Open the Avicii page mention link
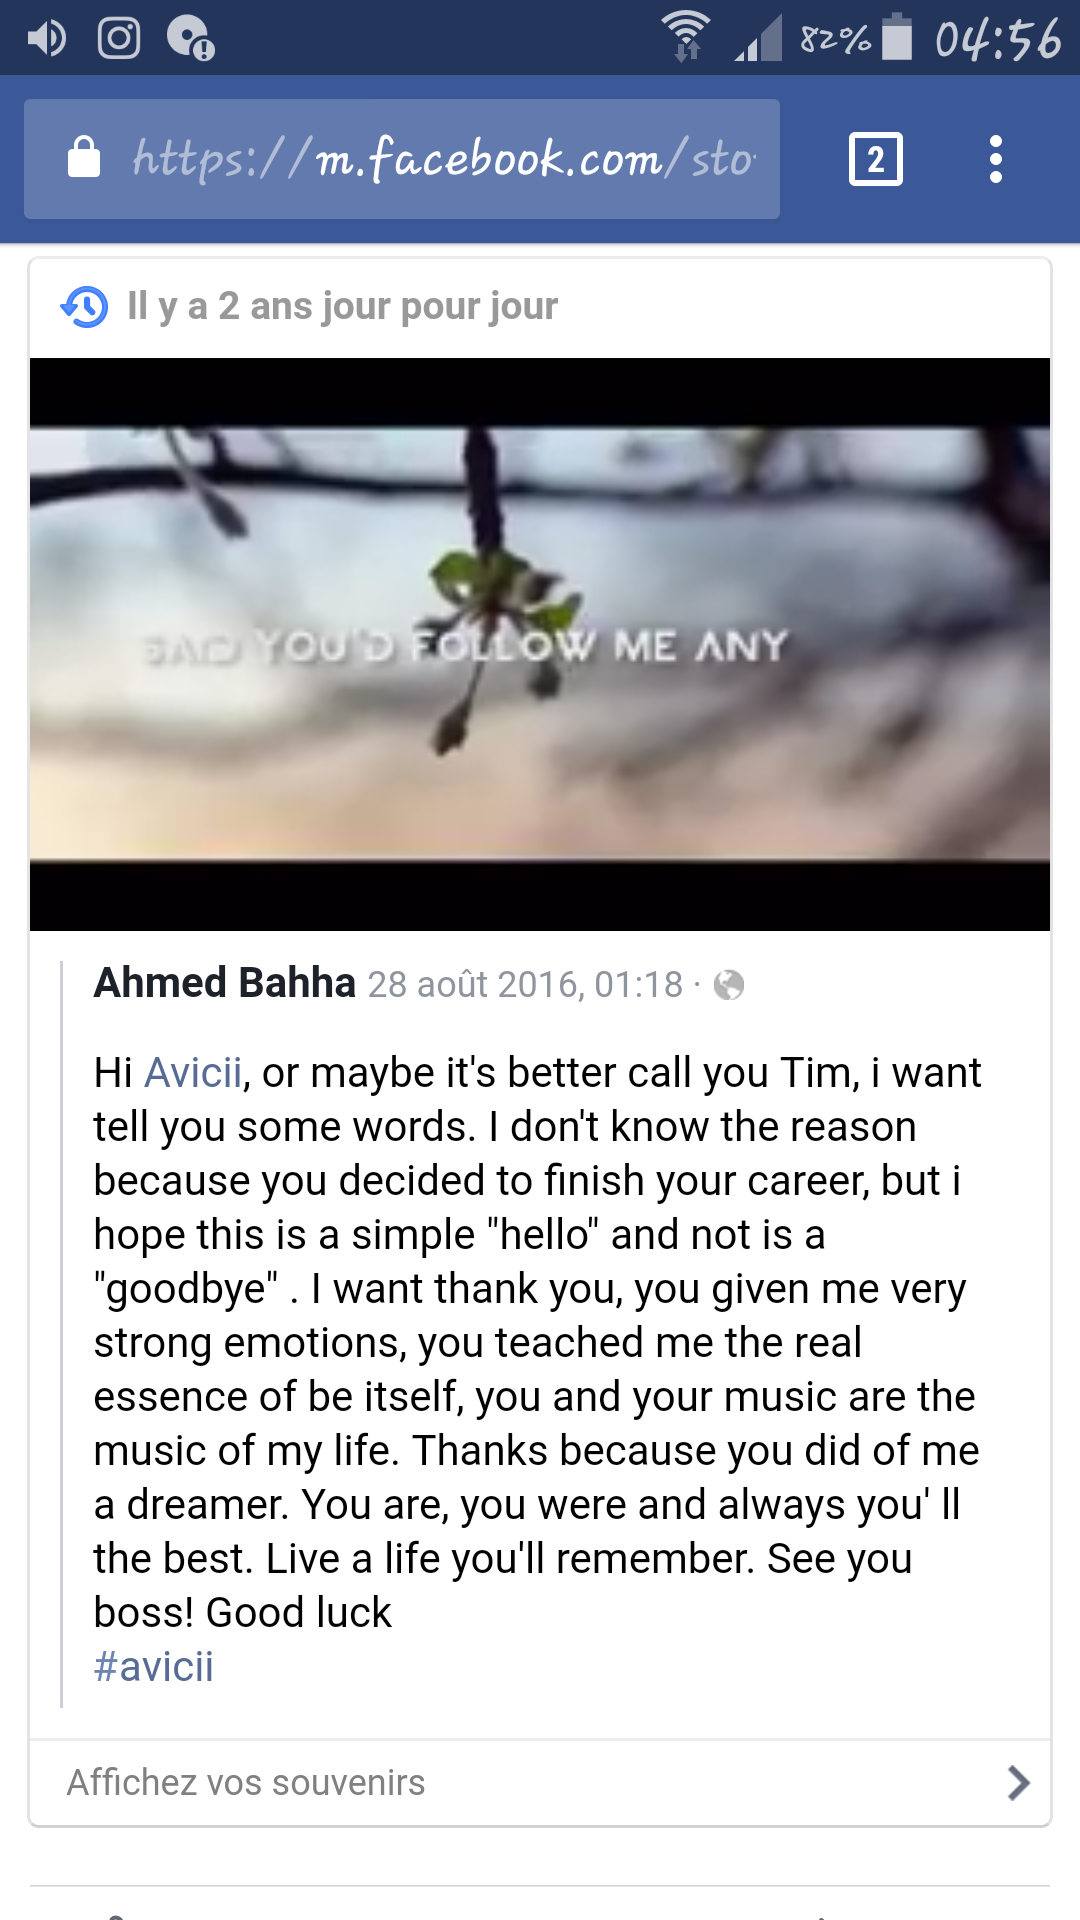The image size is (1080, 1920). 193,1073
